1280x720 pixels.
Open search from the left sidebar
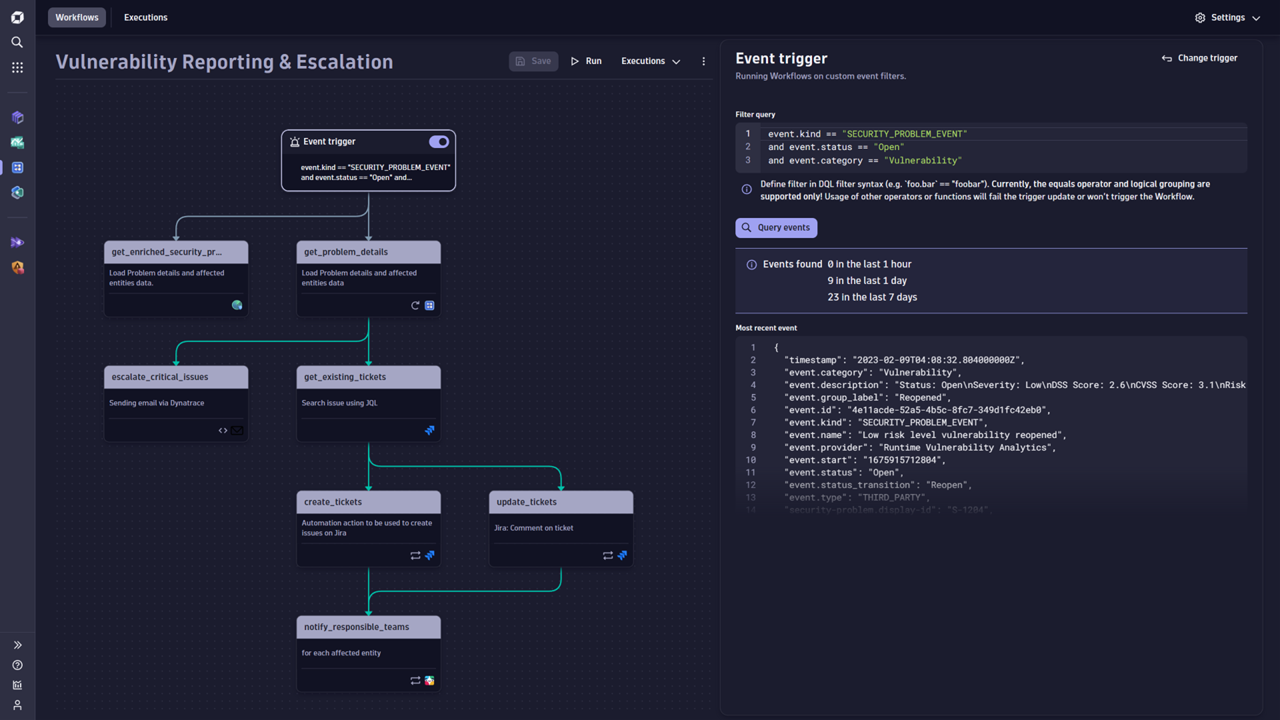17,42
